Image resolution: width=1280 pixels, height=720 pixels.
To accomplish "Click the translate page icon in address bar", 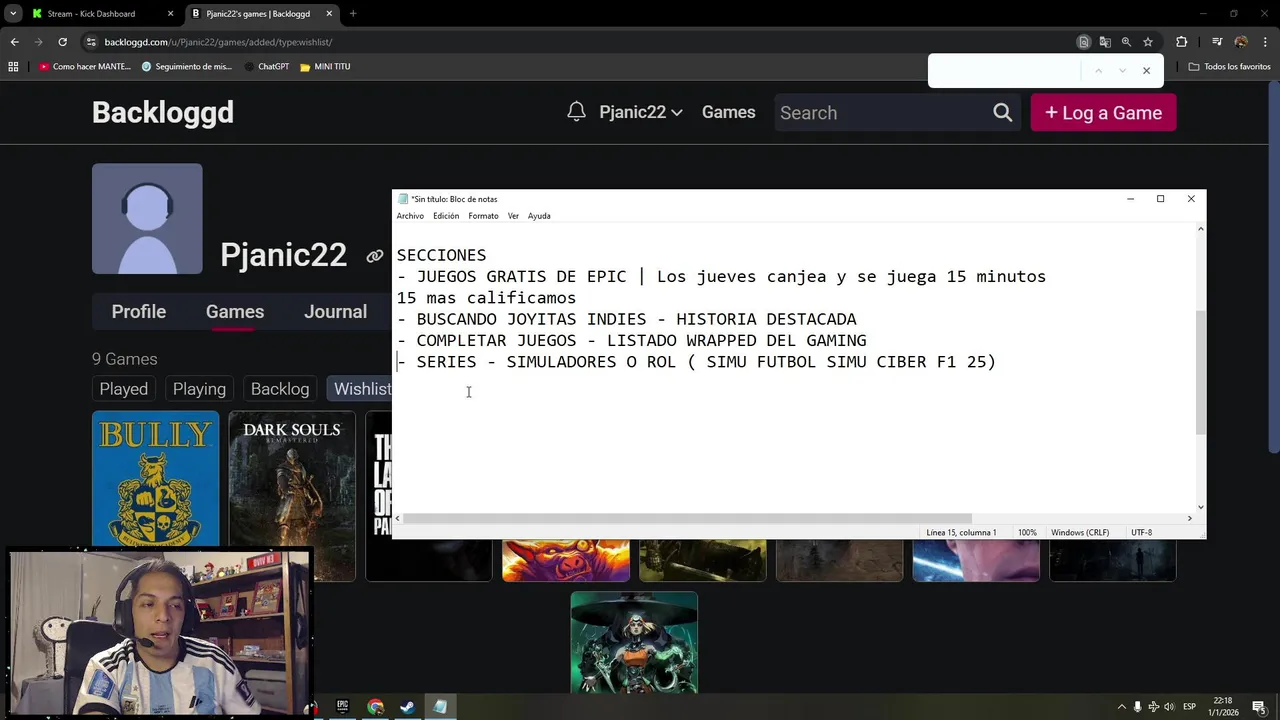I will click(x=1105, y=42).
